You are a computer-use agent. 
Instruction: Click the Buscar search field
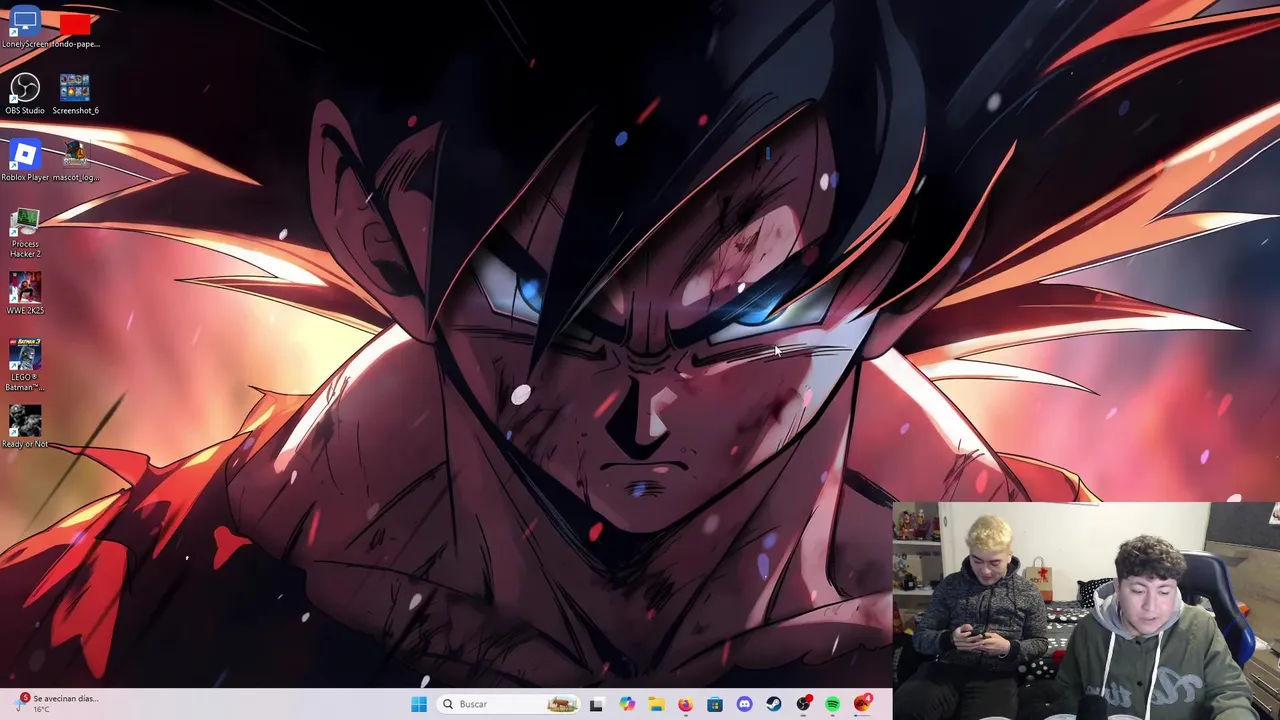tap(510, 704)
